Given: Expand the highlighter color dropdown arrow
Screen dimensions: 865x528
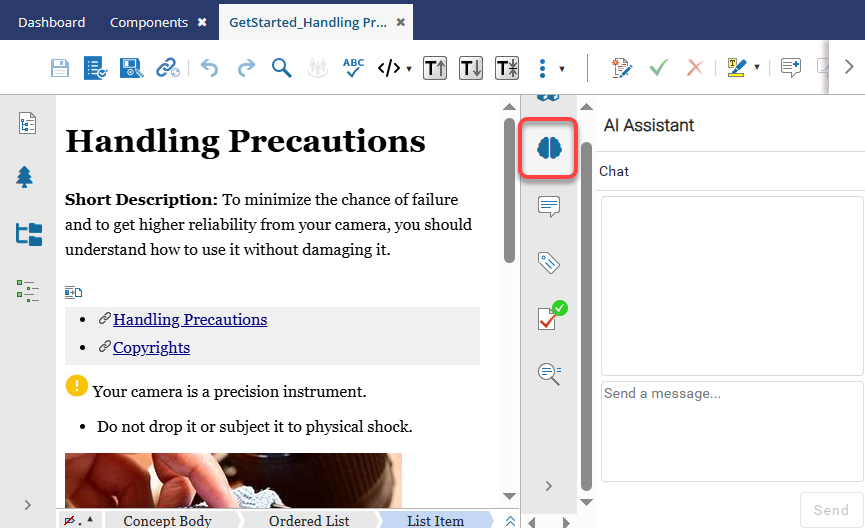Looking at the screenshot, I should [757, 68].
